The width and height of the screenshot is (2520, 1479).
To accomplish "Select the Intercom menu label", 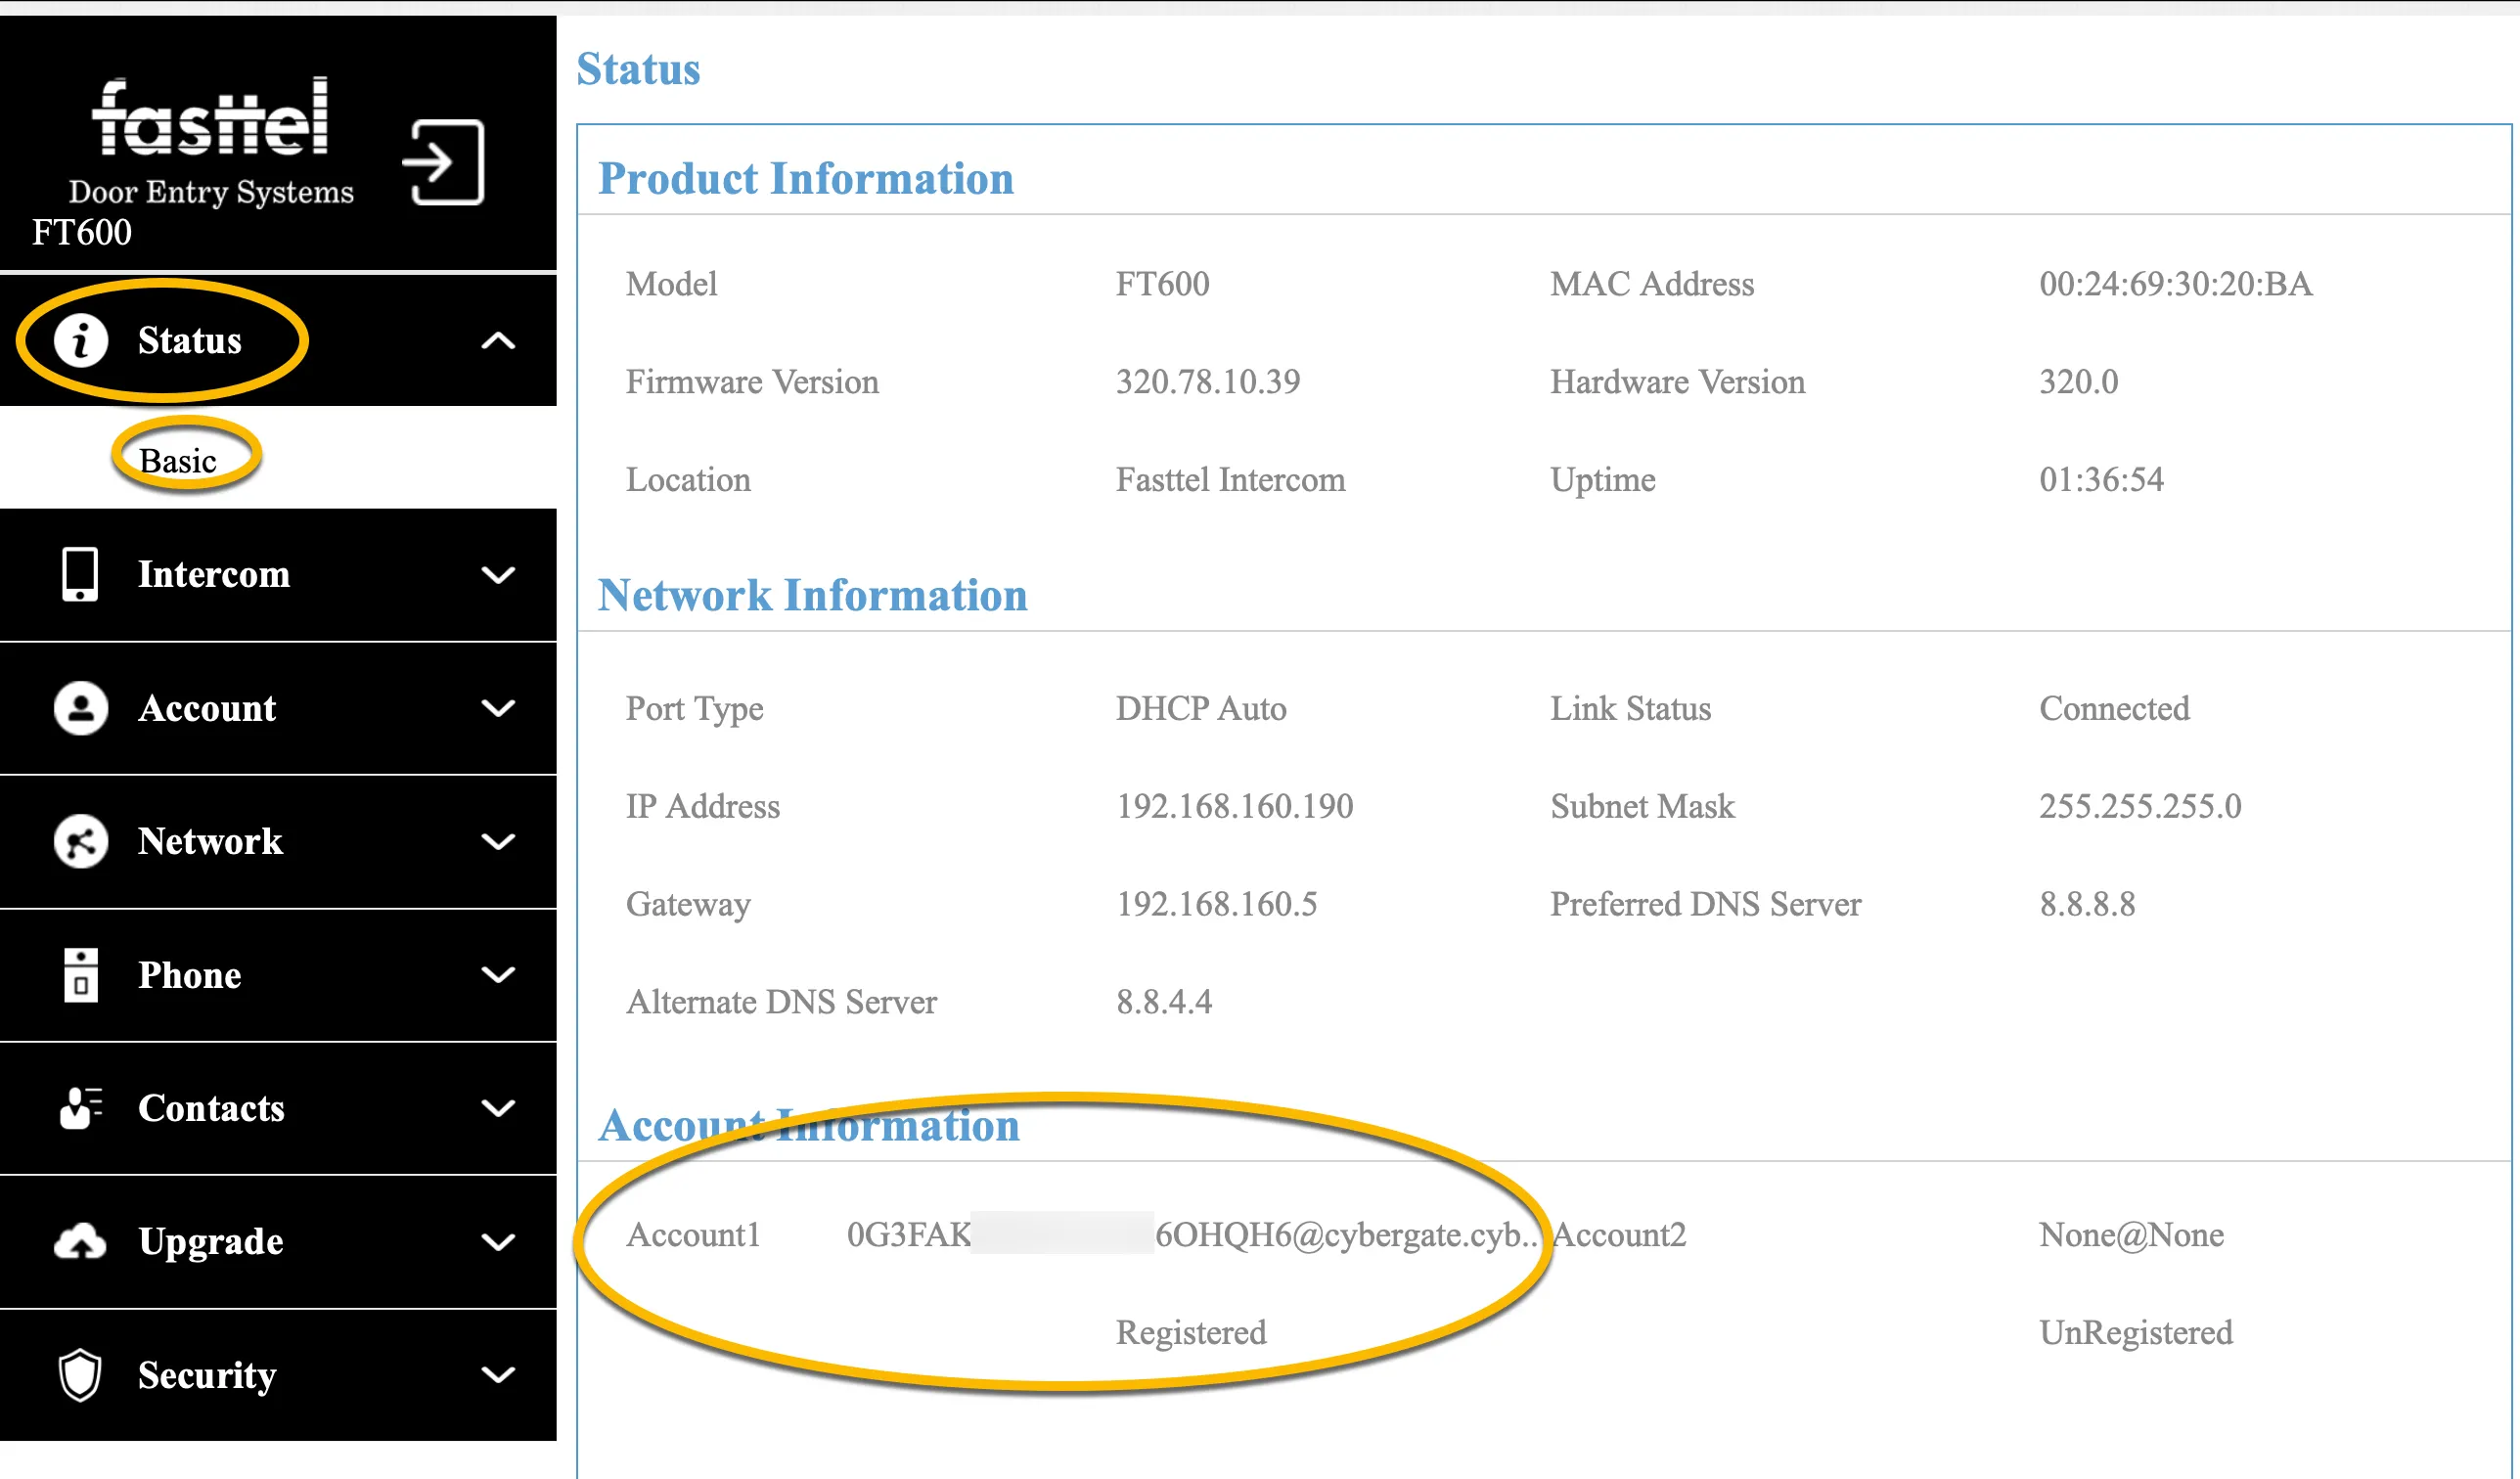I will pyautogui.click(x=214, y=574).
